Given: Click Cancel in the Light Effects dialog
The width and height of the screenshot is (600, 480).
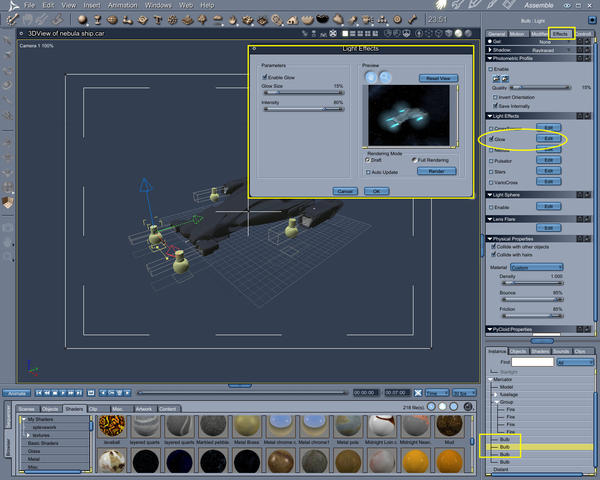Looking at the screenshot, I should point(345,191).
